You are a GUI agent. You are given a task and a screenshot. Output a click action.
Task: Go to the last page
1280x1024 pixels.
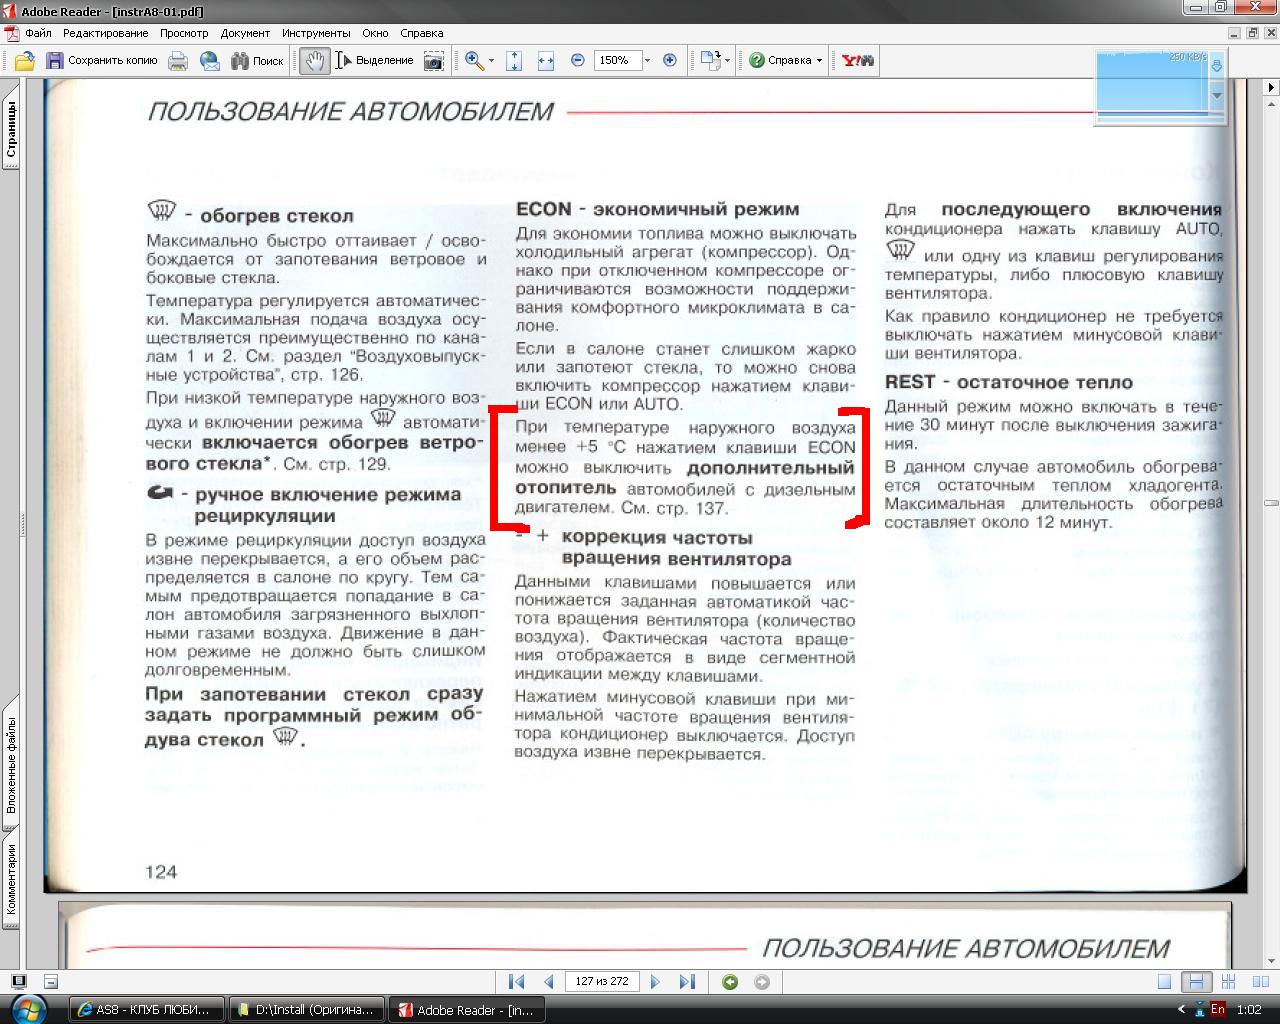(687, 982)
